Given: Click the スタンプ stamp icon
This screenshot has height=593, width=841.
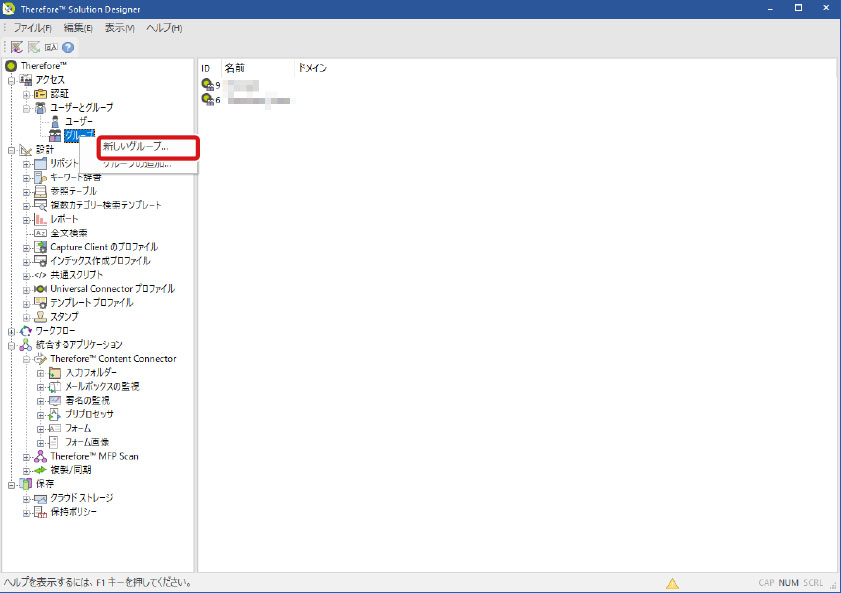Looking at the screenshot, I should (x=41, y=317).
